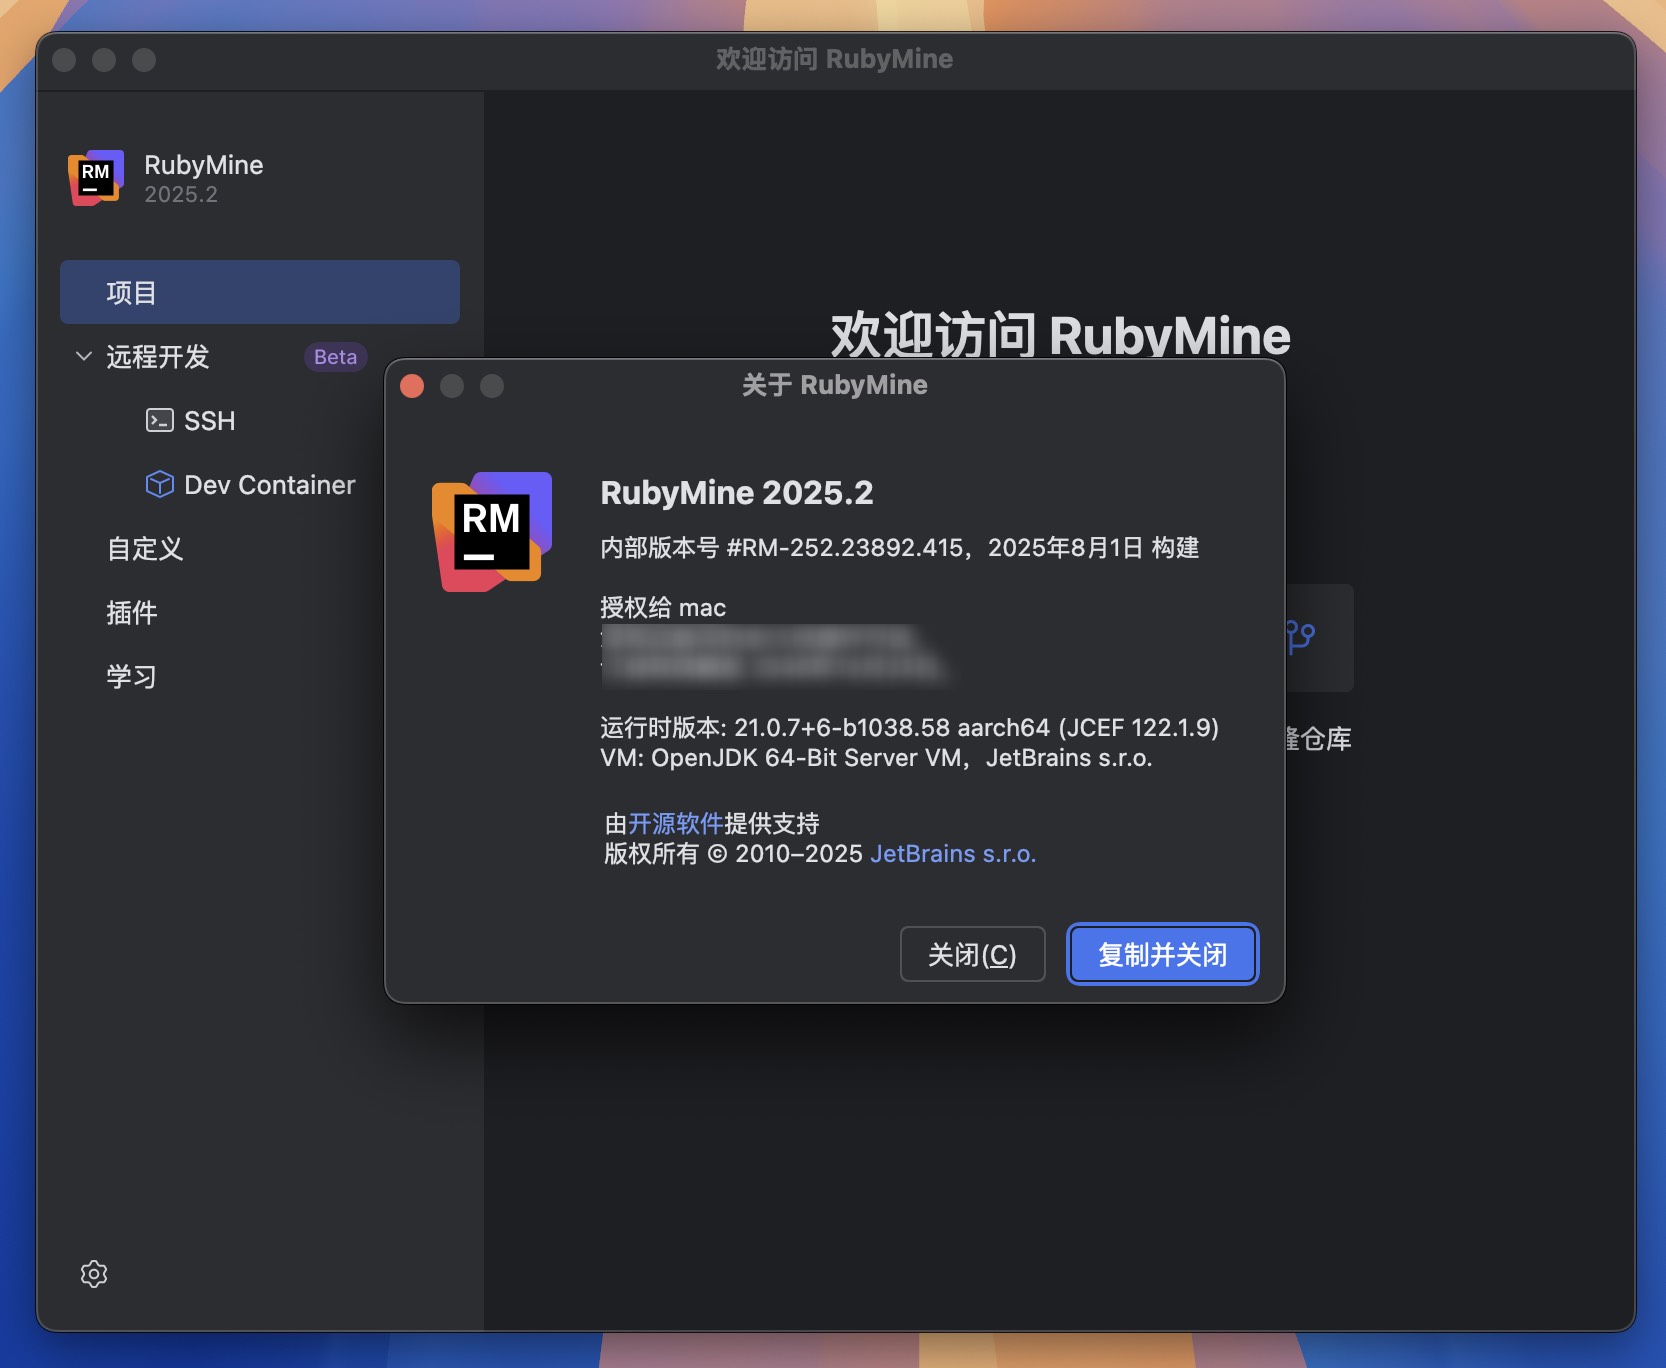The image size is (1666, 1368).
Task: Click the 授权给 mac text
Action: point(663,607)
